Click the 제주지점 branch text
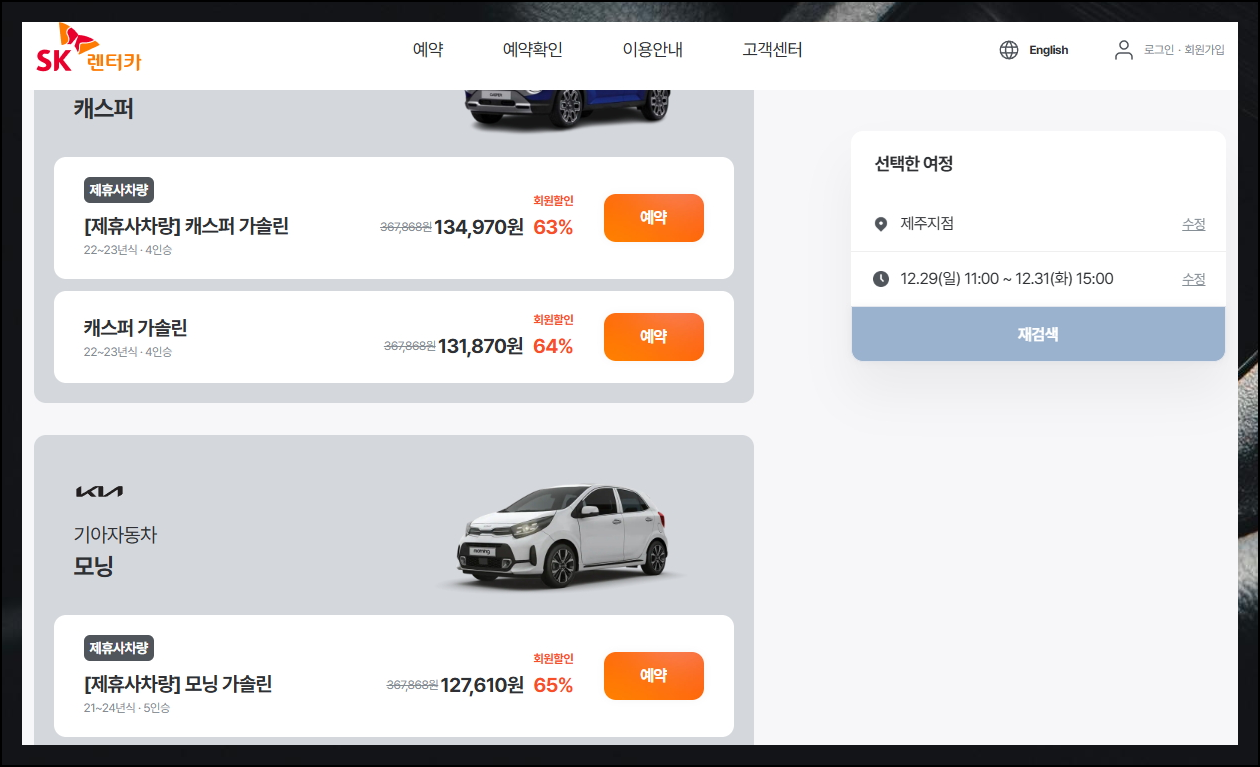The image size is (1260, 767). (927, 224)
